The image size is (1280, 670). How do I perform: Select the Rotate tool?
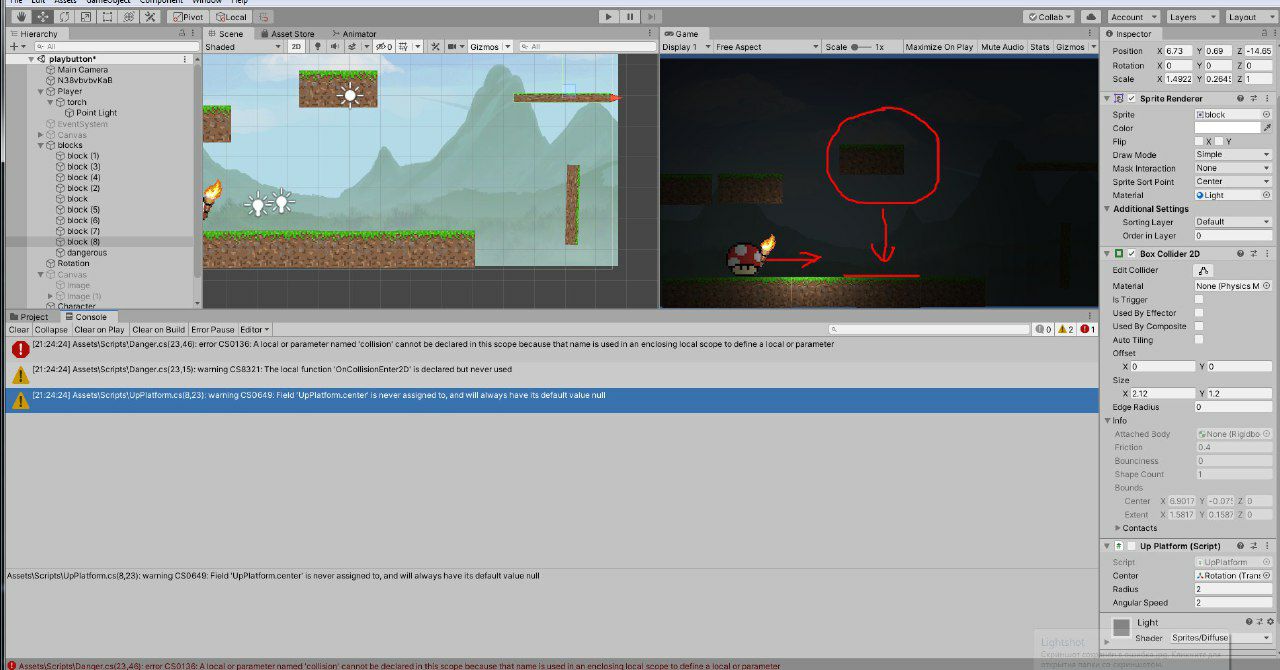coord(63,17)
